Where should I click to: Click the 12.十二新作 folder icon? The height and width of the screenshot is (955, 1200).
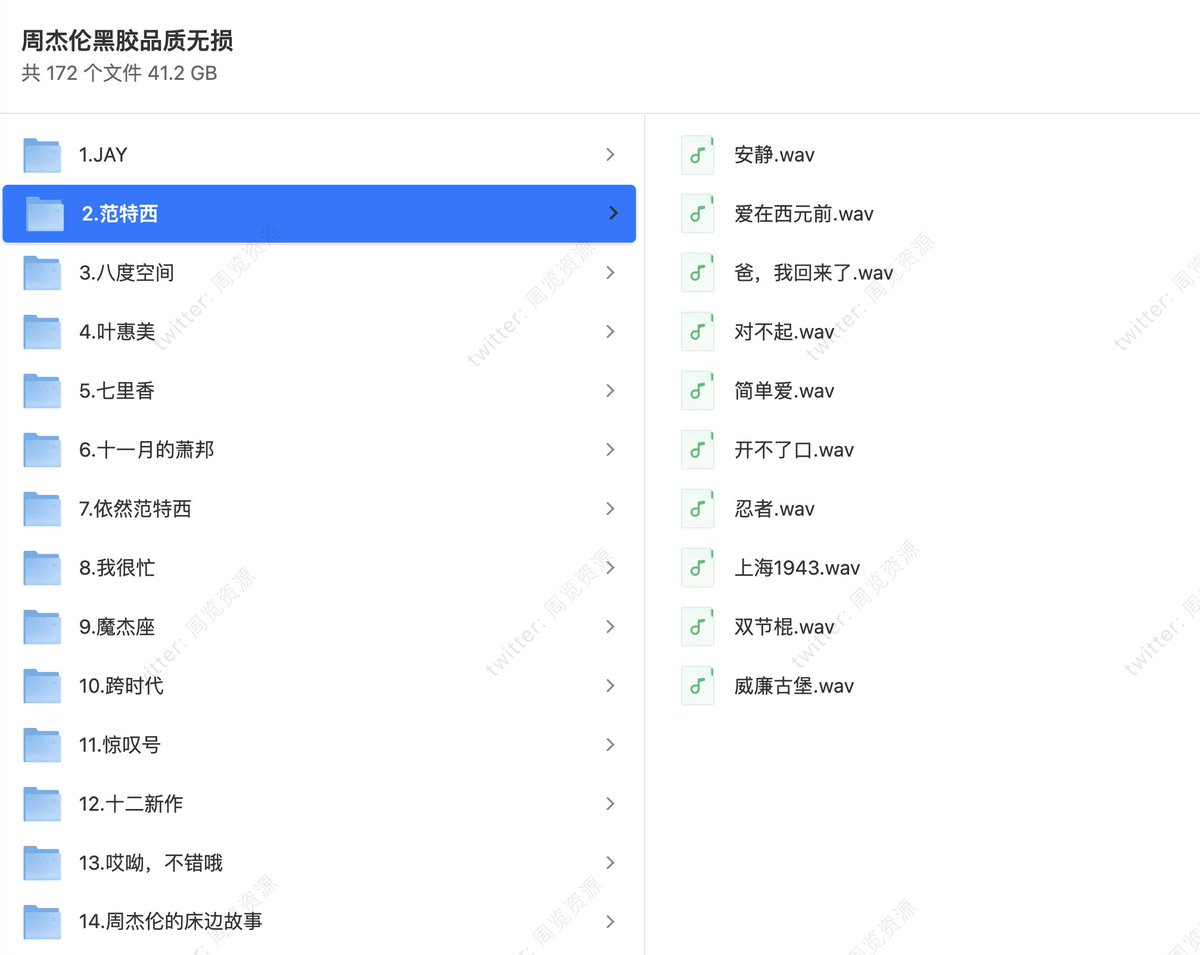(42, 804)
